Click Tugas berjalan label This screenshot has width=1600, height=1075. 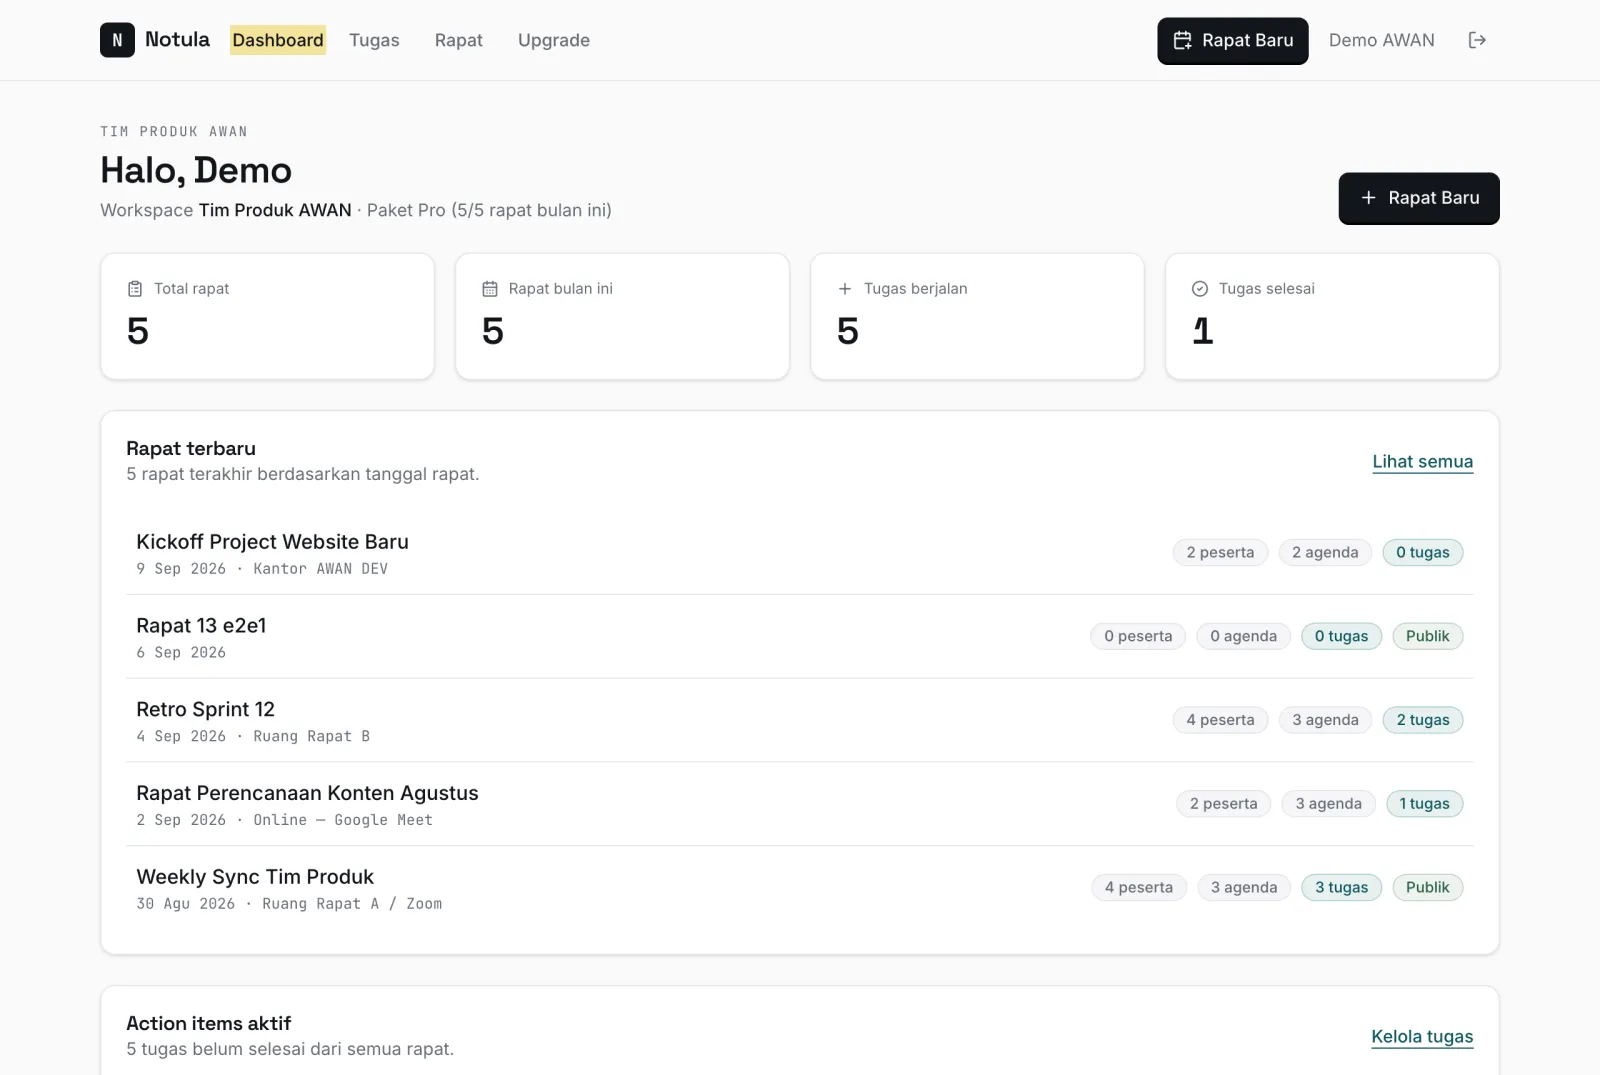coord(916,289)
